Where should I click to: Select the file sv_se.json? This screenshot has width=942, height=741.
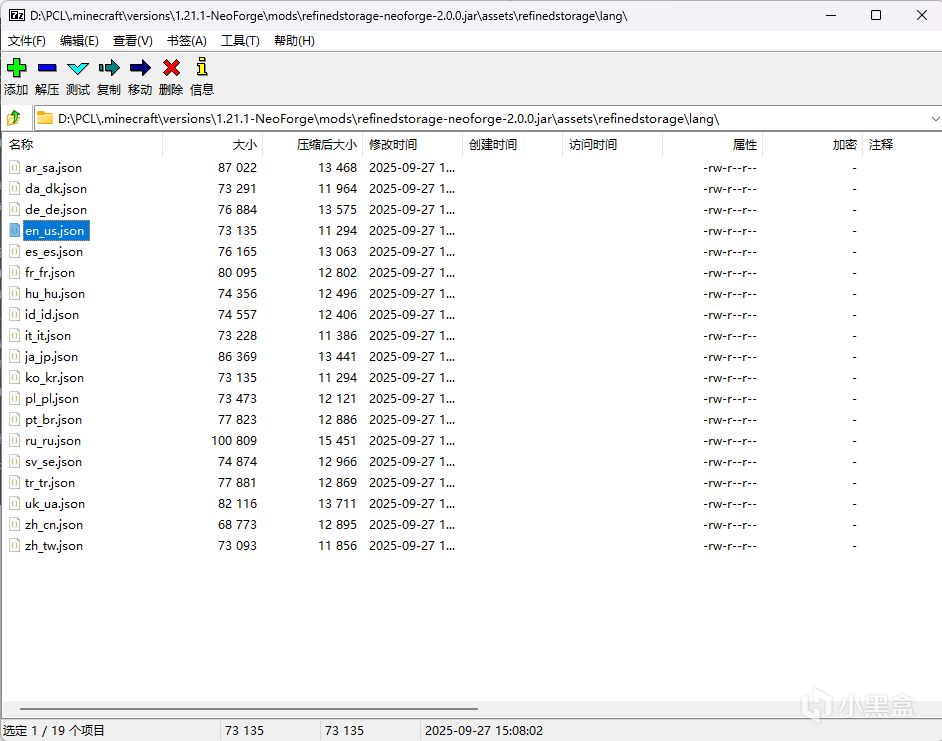(x=53, y=462)
